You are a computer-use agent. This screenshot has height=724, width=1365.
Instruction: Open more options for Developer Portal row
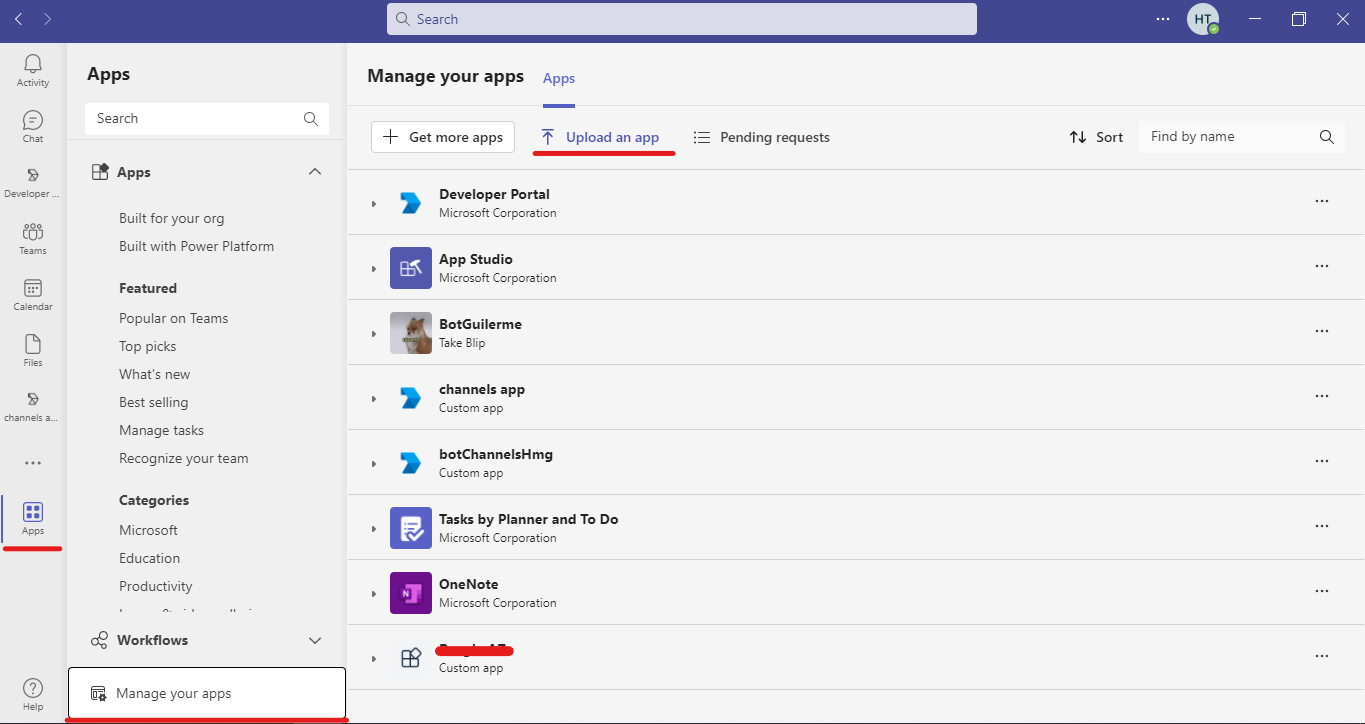click(1322, 201)
